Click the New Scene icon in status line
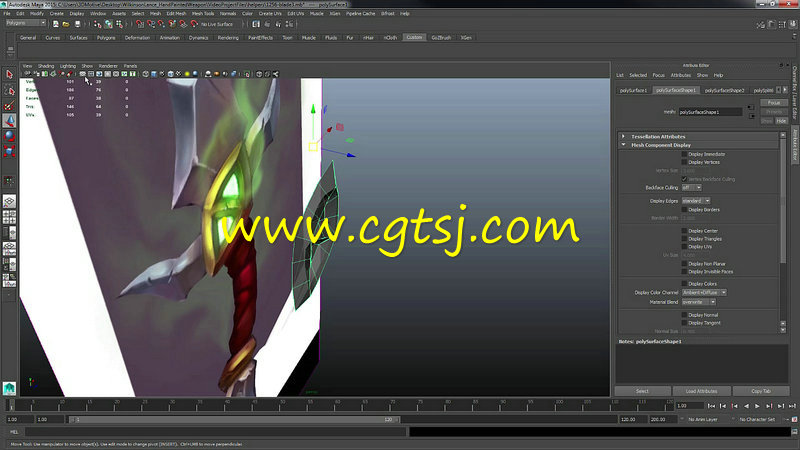 (56, 24)
